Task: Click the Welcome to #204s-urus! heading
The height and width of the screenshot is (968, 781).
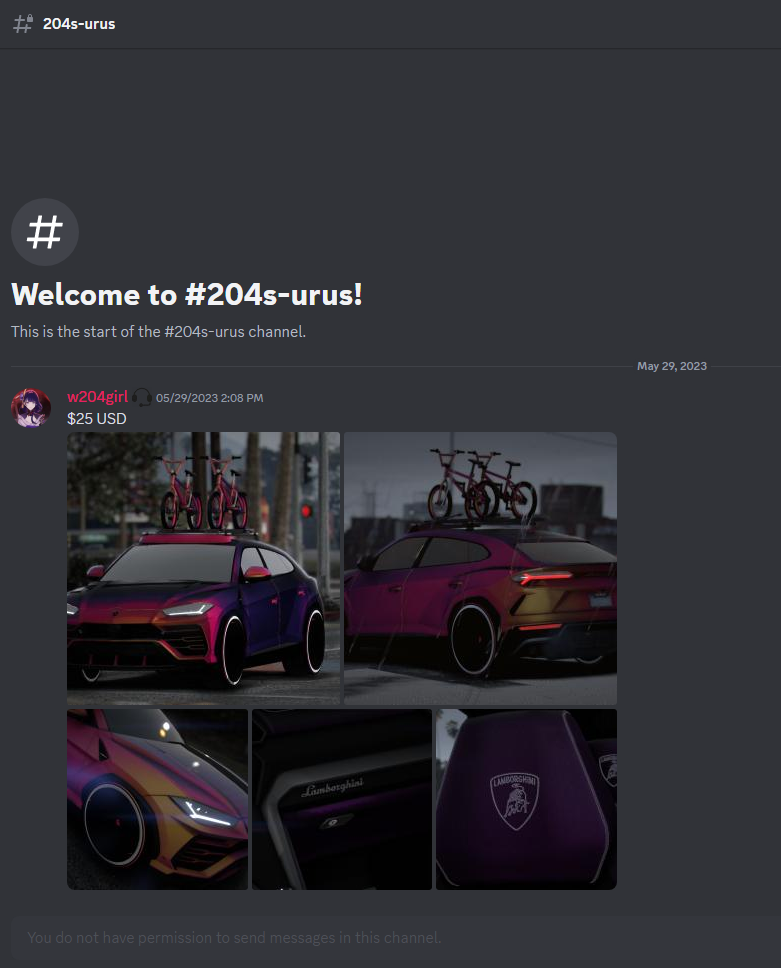Action: pos(187,294)
